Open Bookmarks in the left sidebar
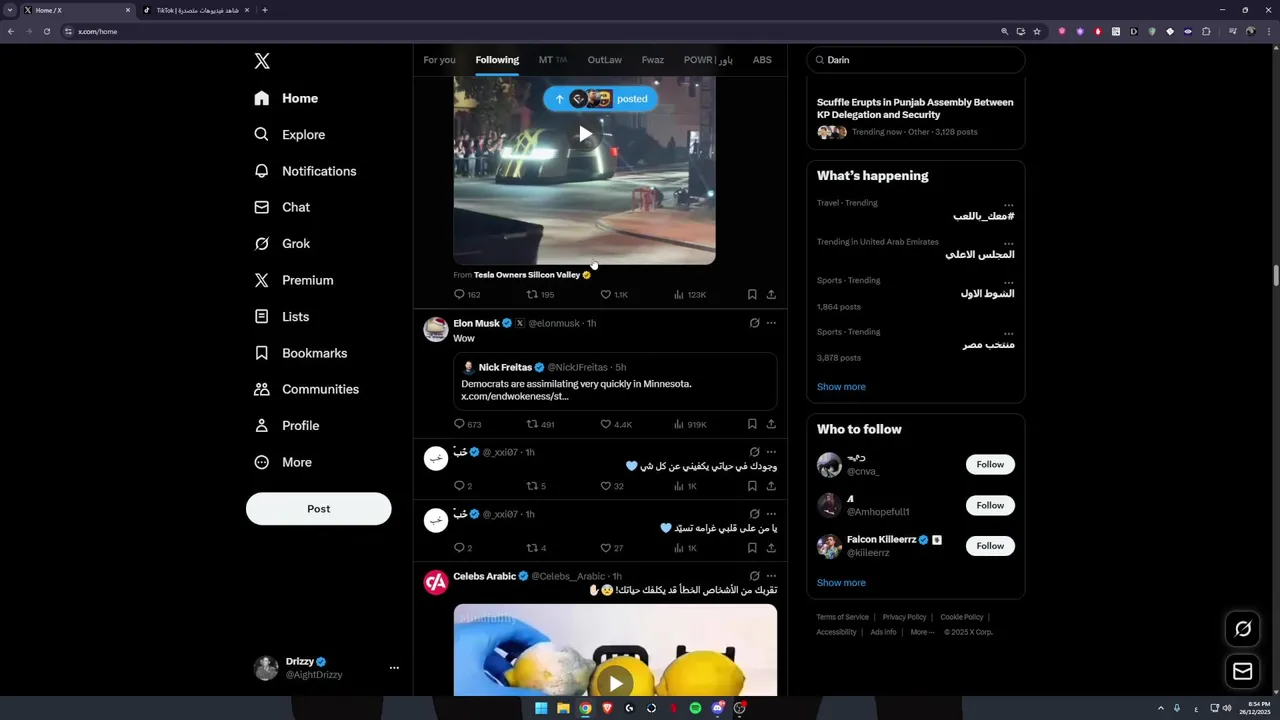 300,353
